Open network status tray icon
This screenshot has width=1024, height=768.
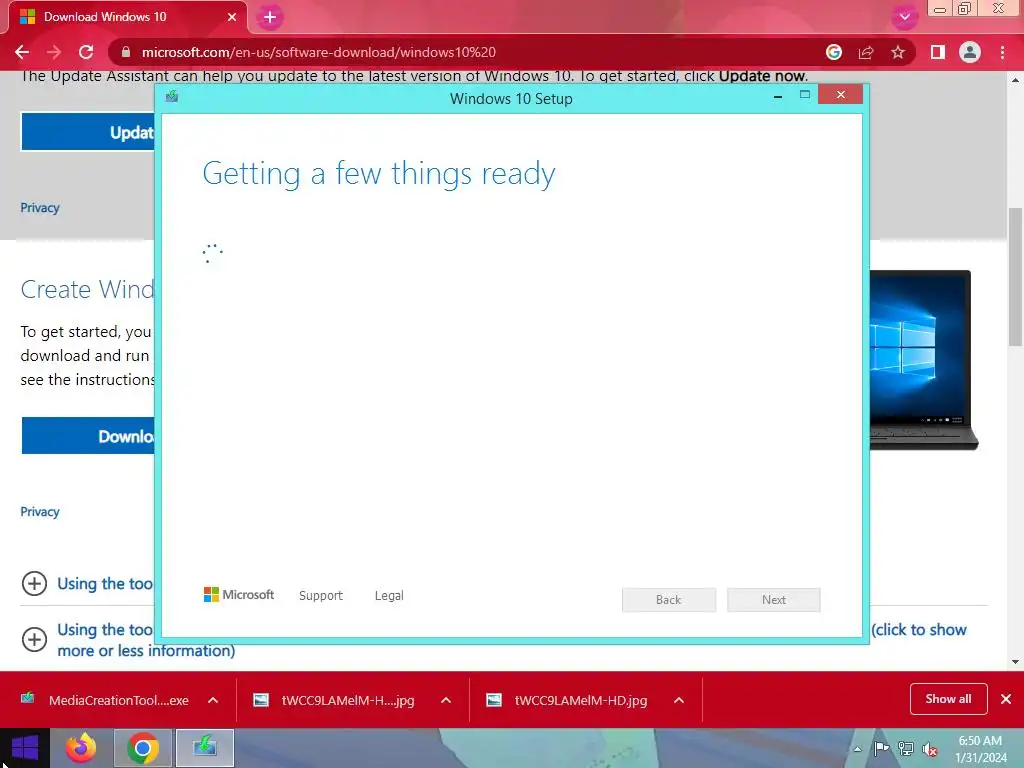(x=906, y=749)
